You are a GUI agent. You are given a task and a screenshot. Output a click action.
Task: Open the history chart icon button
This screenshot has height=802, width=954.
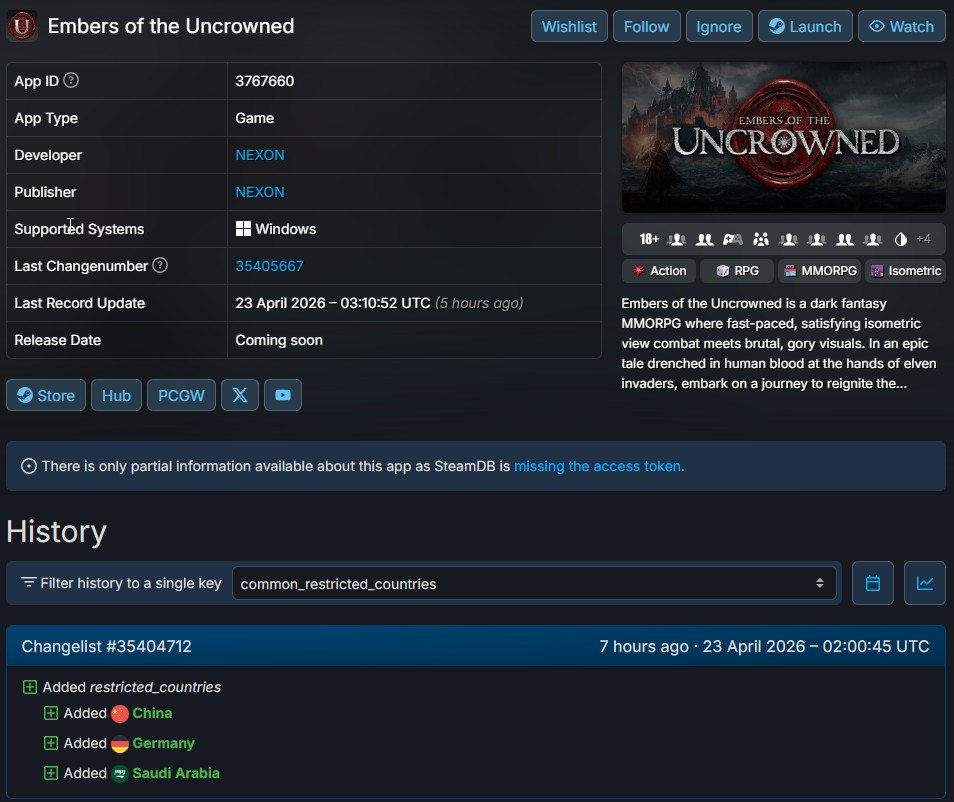coord(924,583)
